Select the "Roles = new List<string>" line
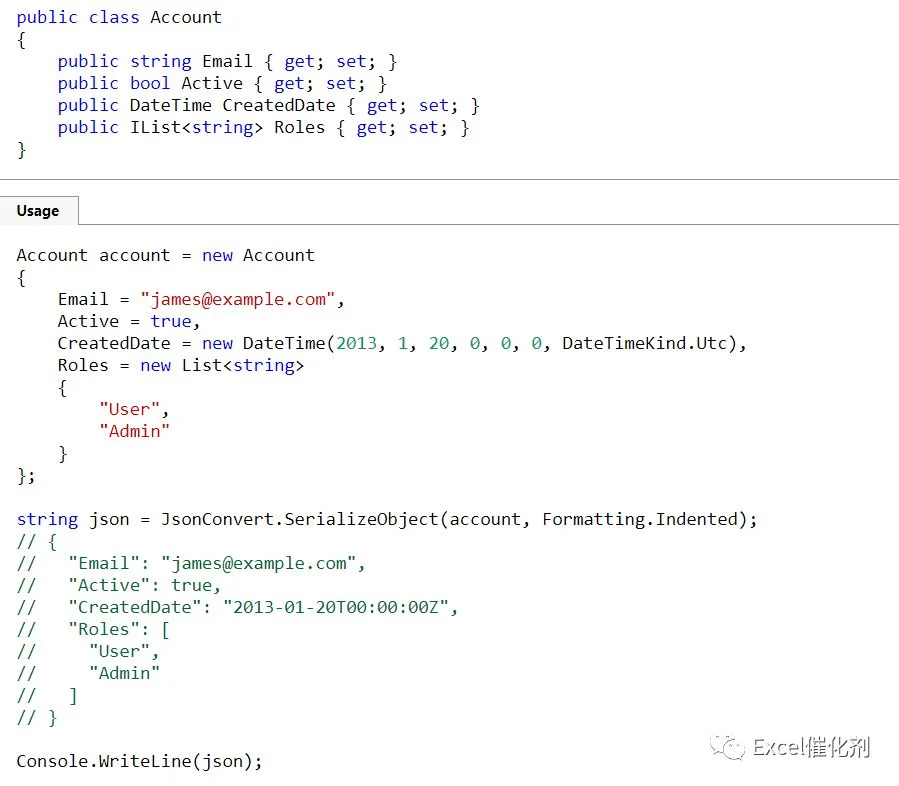 tap(181, 365)
